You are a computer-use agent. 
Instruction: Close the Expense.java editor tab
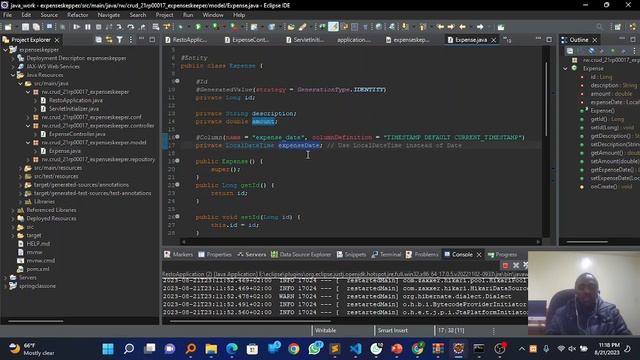click(x=493, y=40)
